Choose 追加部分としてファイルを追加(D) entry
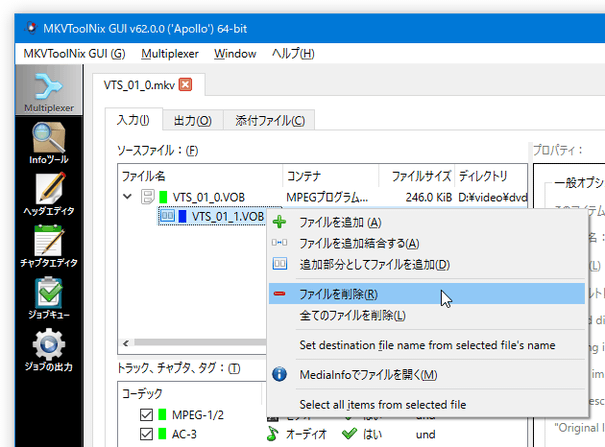Screen dimensions: 605x447 tap(427, 264)
